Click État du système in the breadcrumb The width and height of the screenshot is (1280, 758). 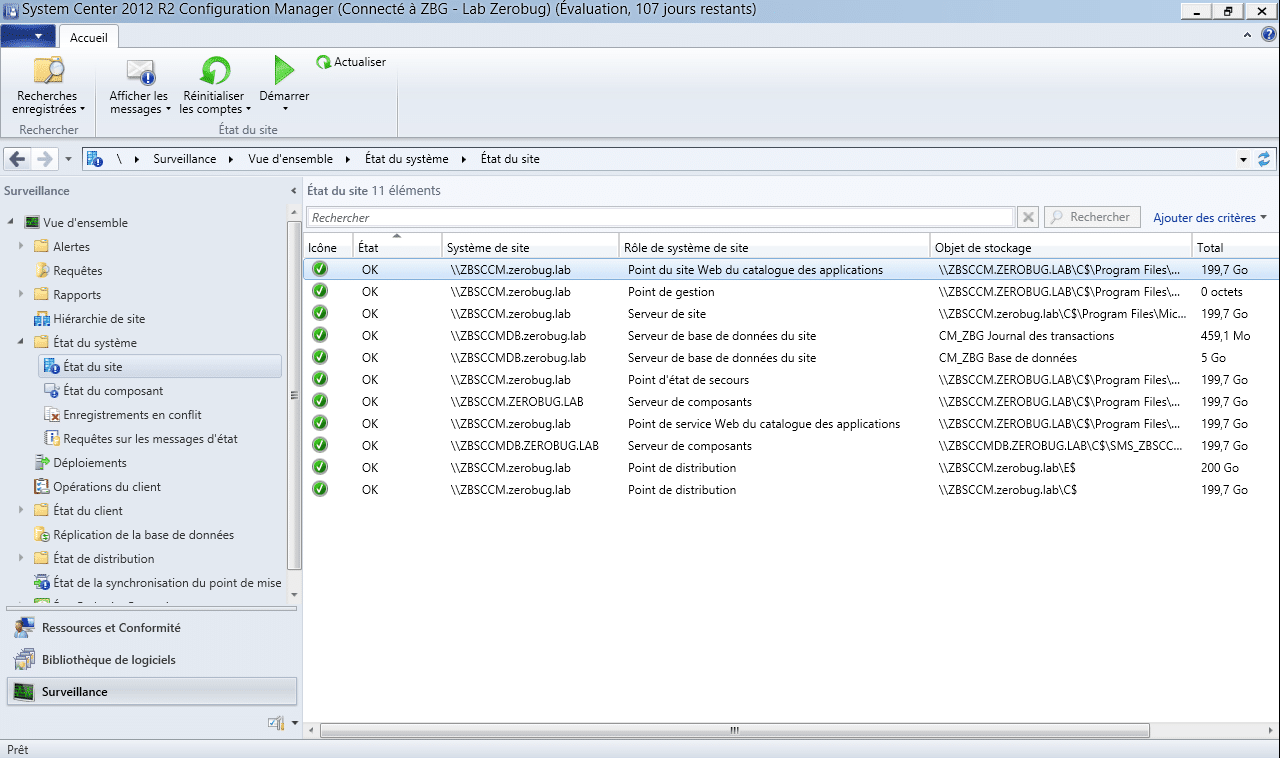coord(407,159)
